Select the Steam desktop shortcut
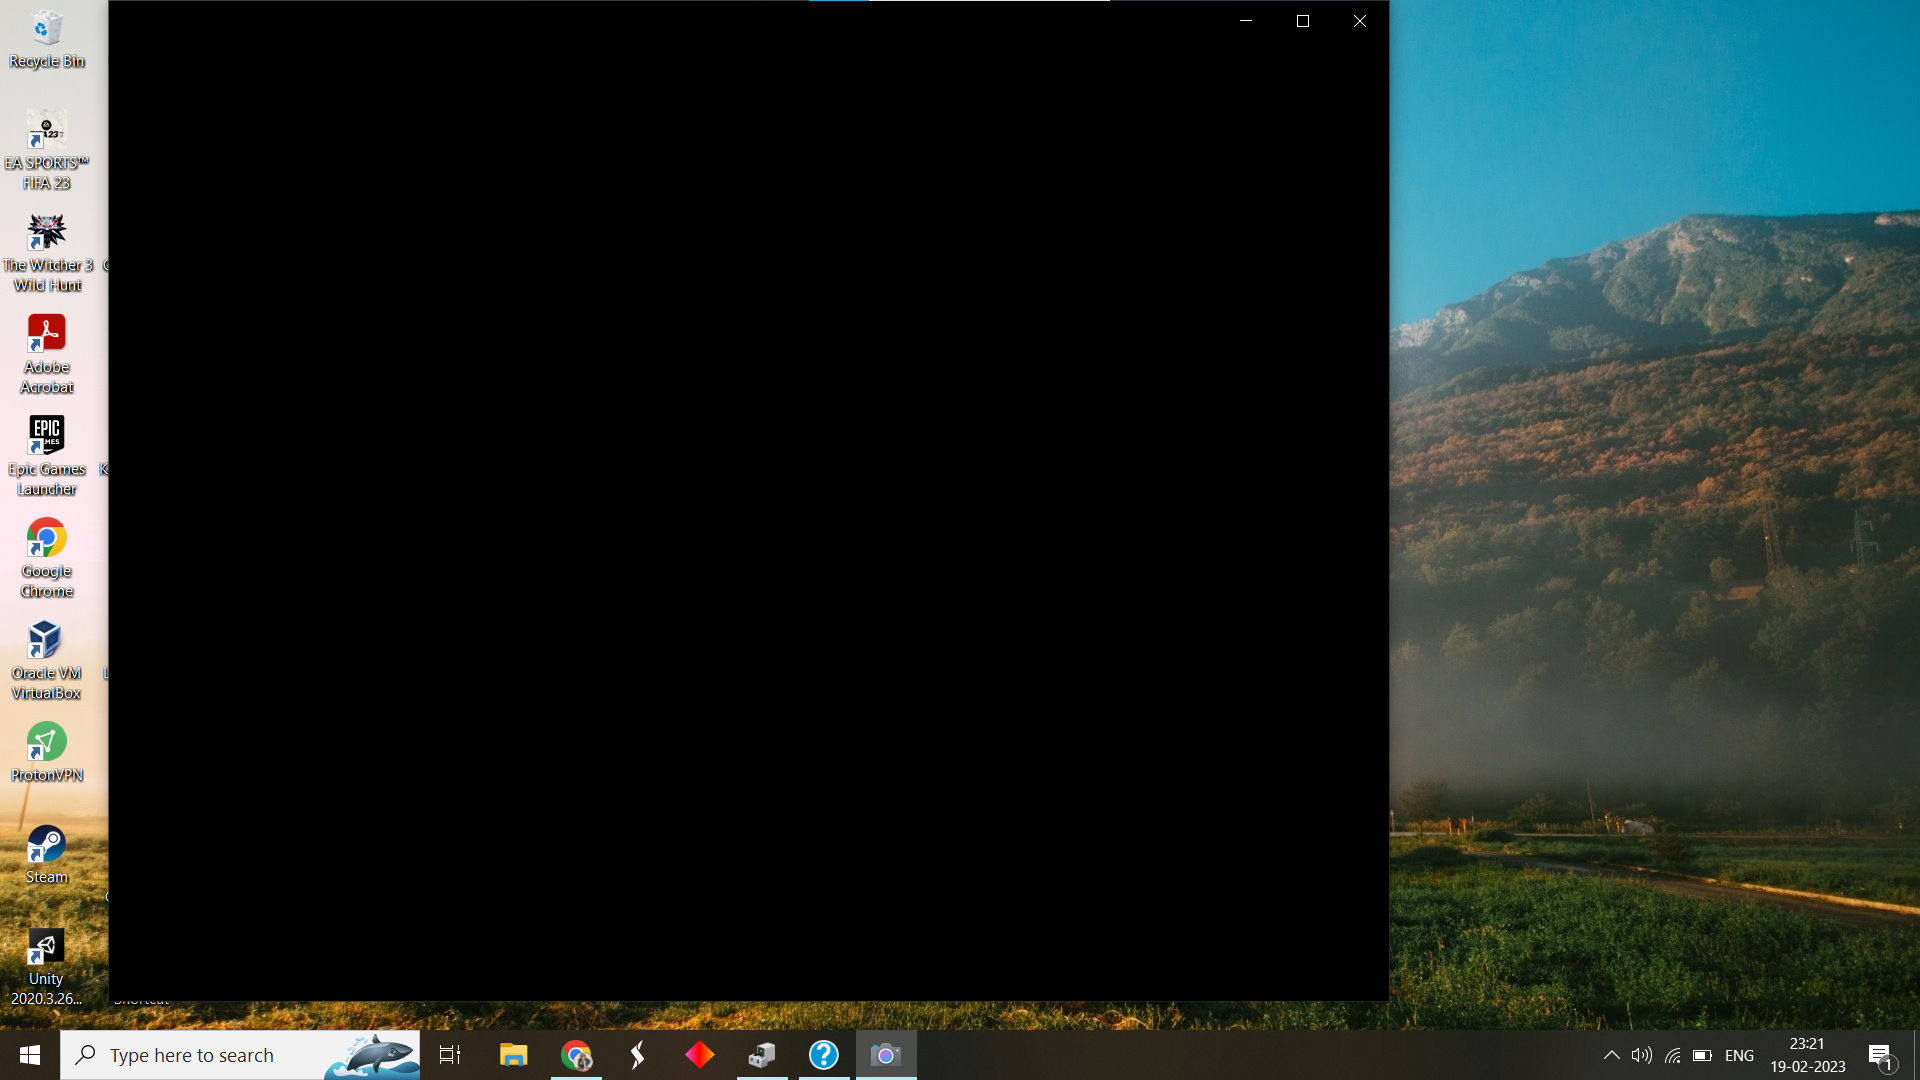The width and height of the screenshot is (1920, 1080). point(46,855)
